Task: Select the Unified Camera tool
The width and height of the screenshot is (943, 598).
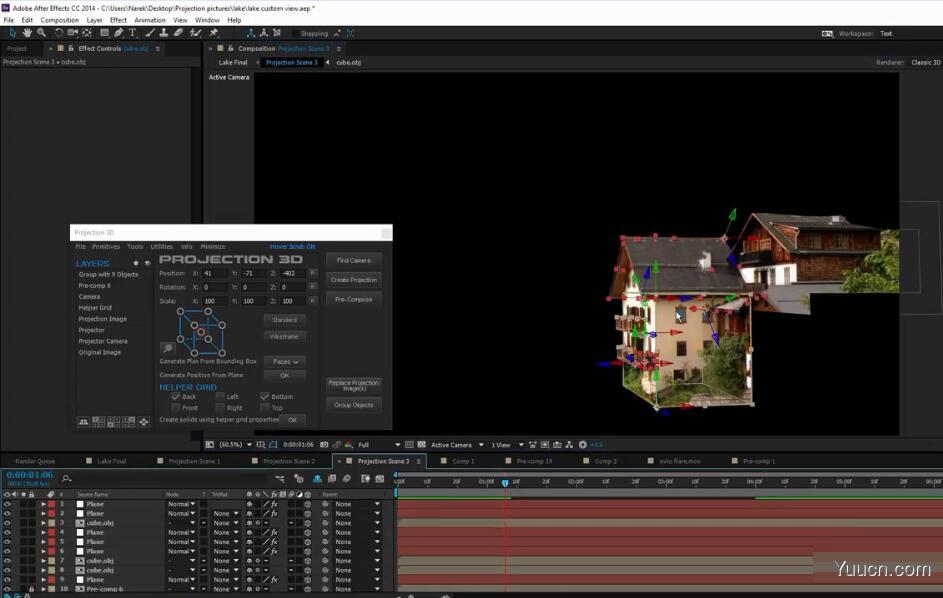Action: 73,33
